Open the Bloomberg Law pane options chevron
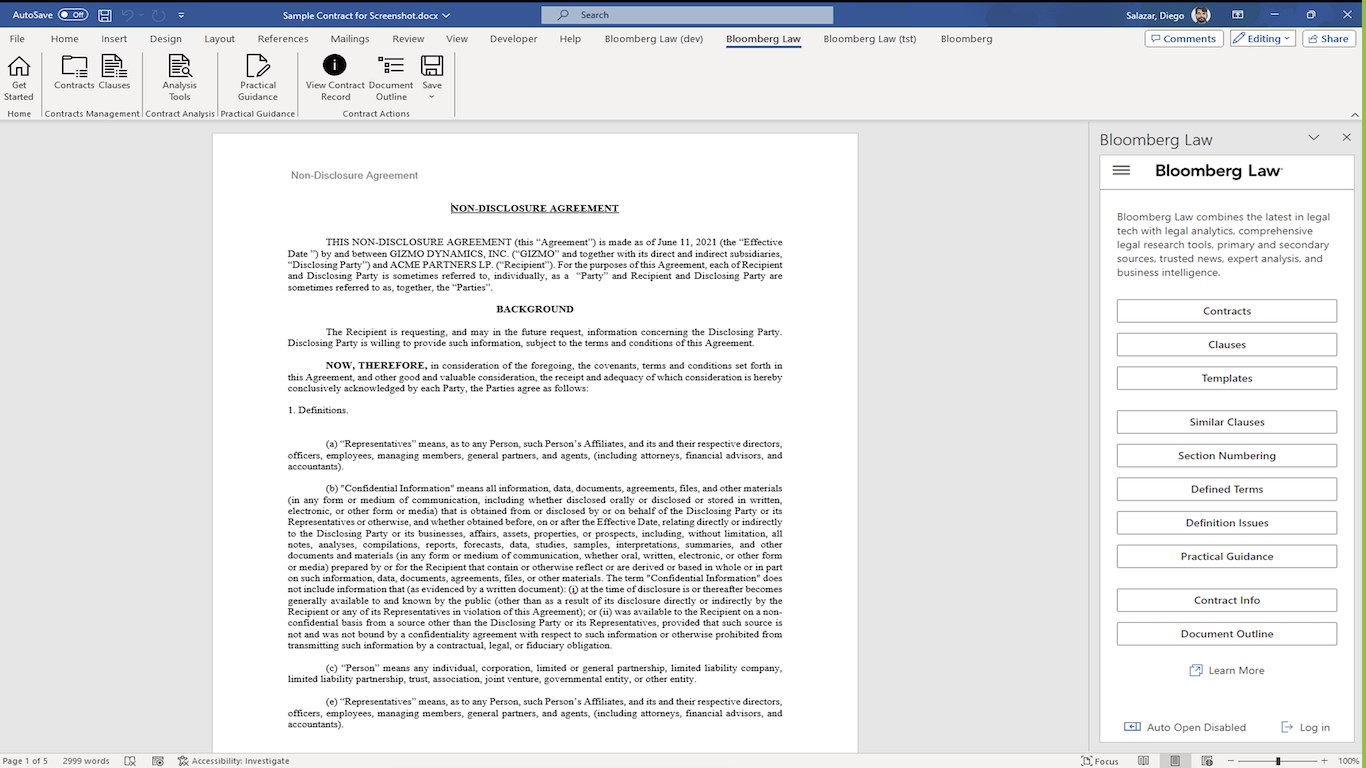The image size is (1366, 768). pos(1314,138)
